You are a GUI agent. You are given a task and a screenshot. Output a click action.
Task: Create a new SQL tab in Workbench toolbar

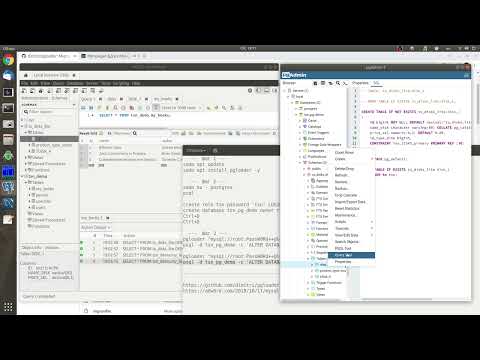tap(24, 91)
